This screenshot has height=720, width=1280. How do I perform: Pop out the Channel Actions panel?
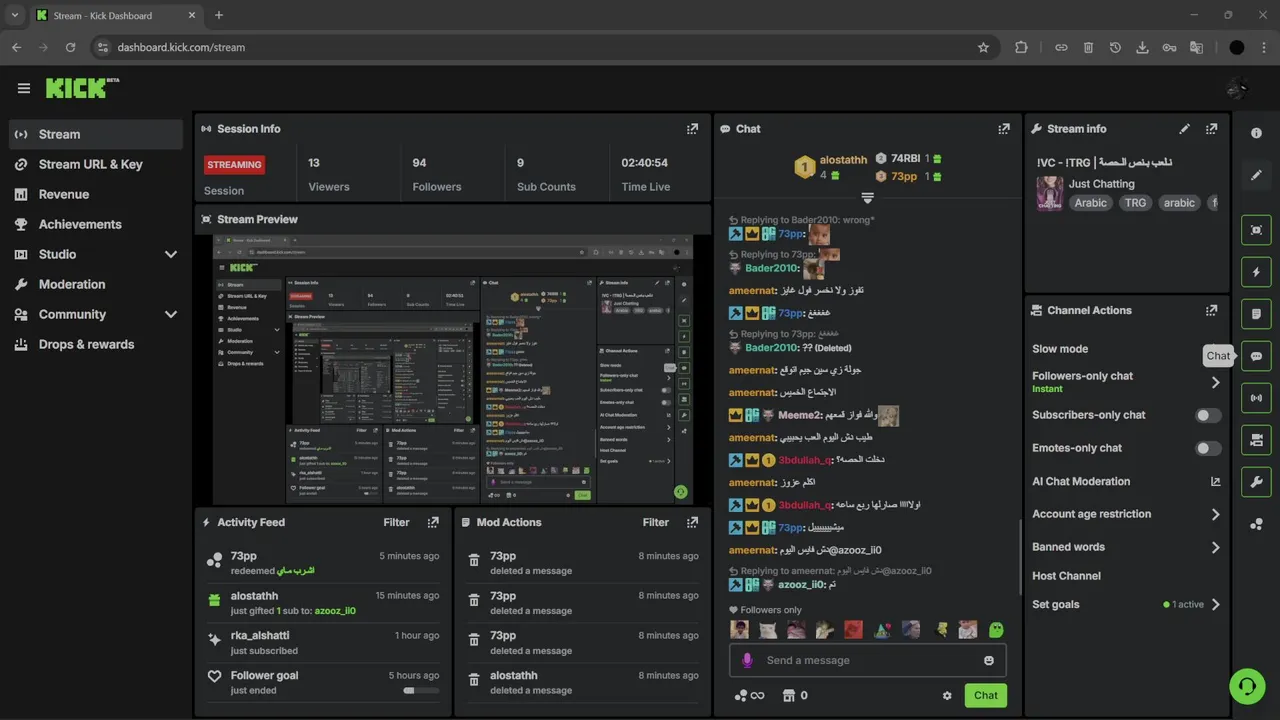pyautogui.click(x=1211, y=310)
